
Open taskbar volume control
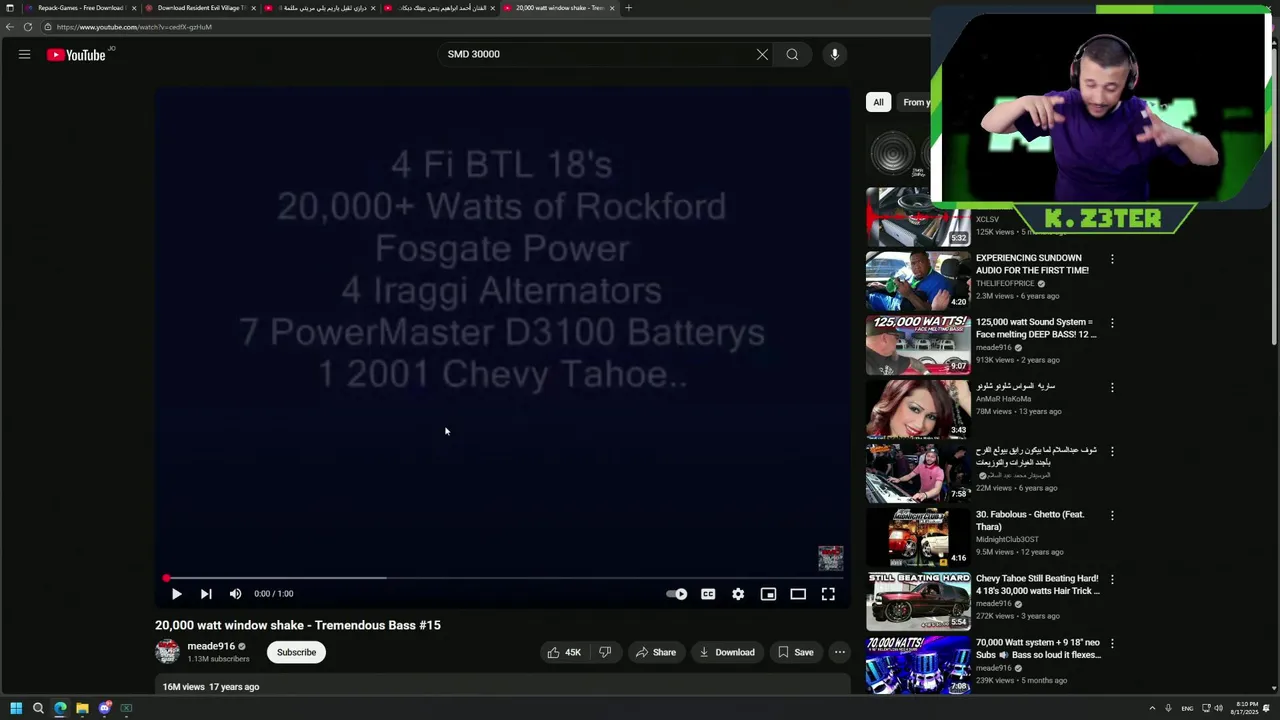tap(1219, 708)
